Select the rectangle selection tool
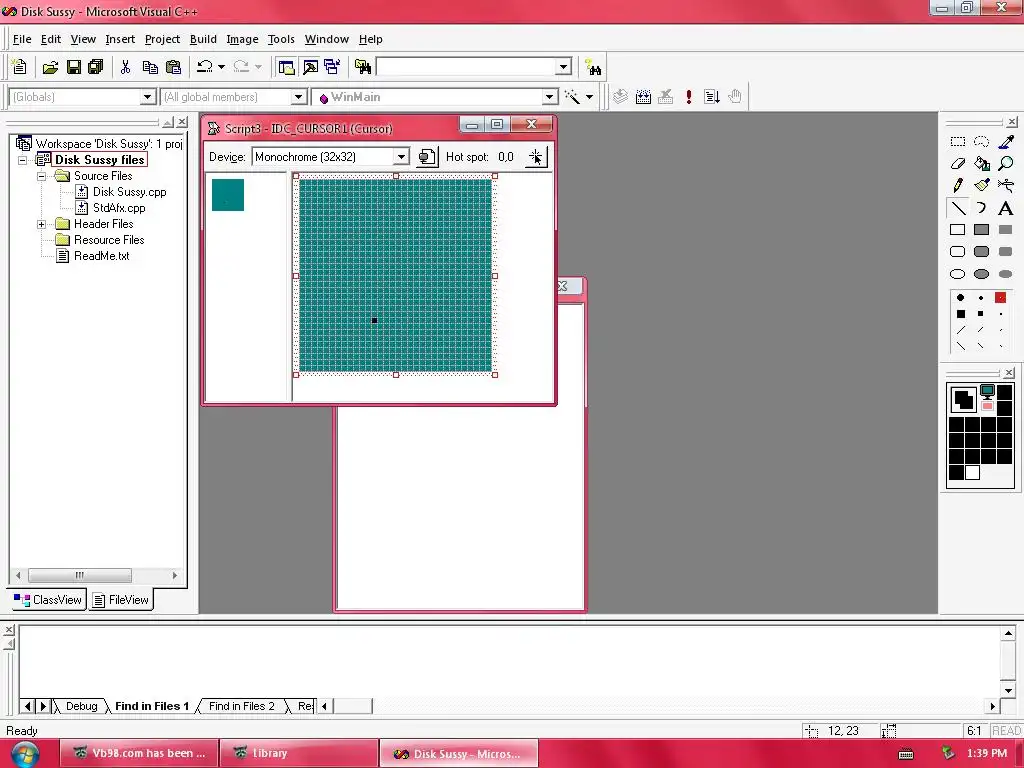The height and width of the screenshot is (768, 1024). (x=957, y=142)
